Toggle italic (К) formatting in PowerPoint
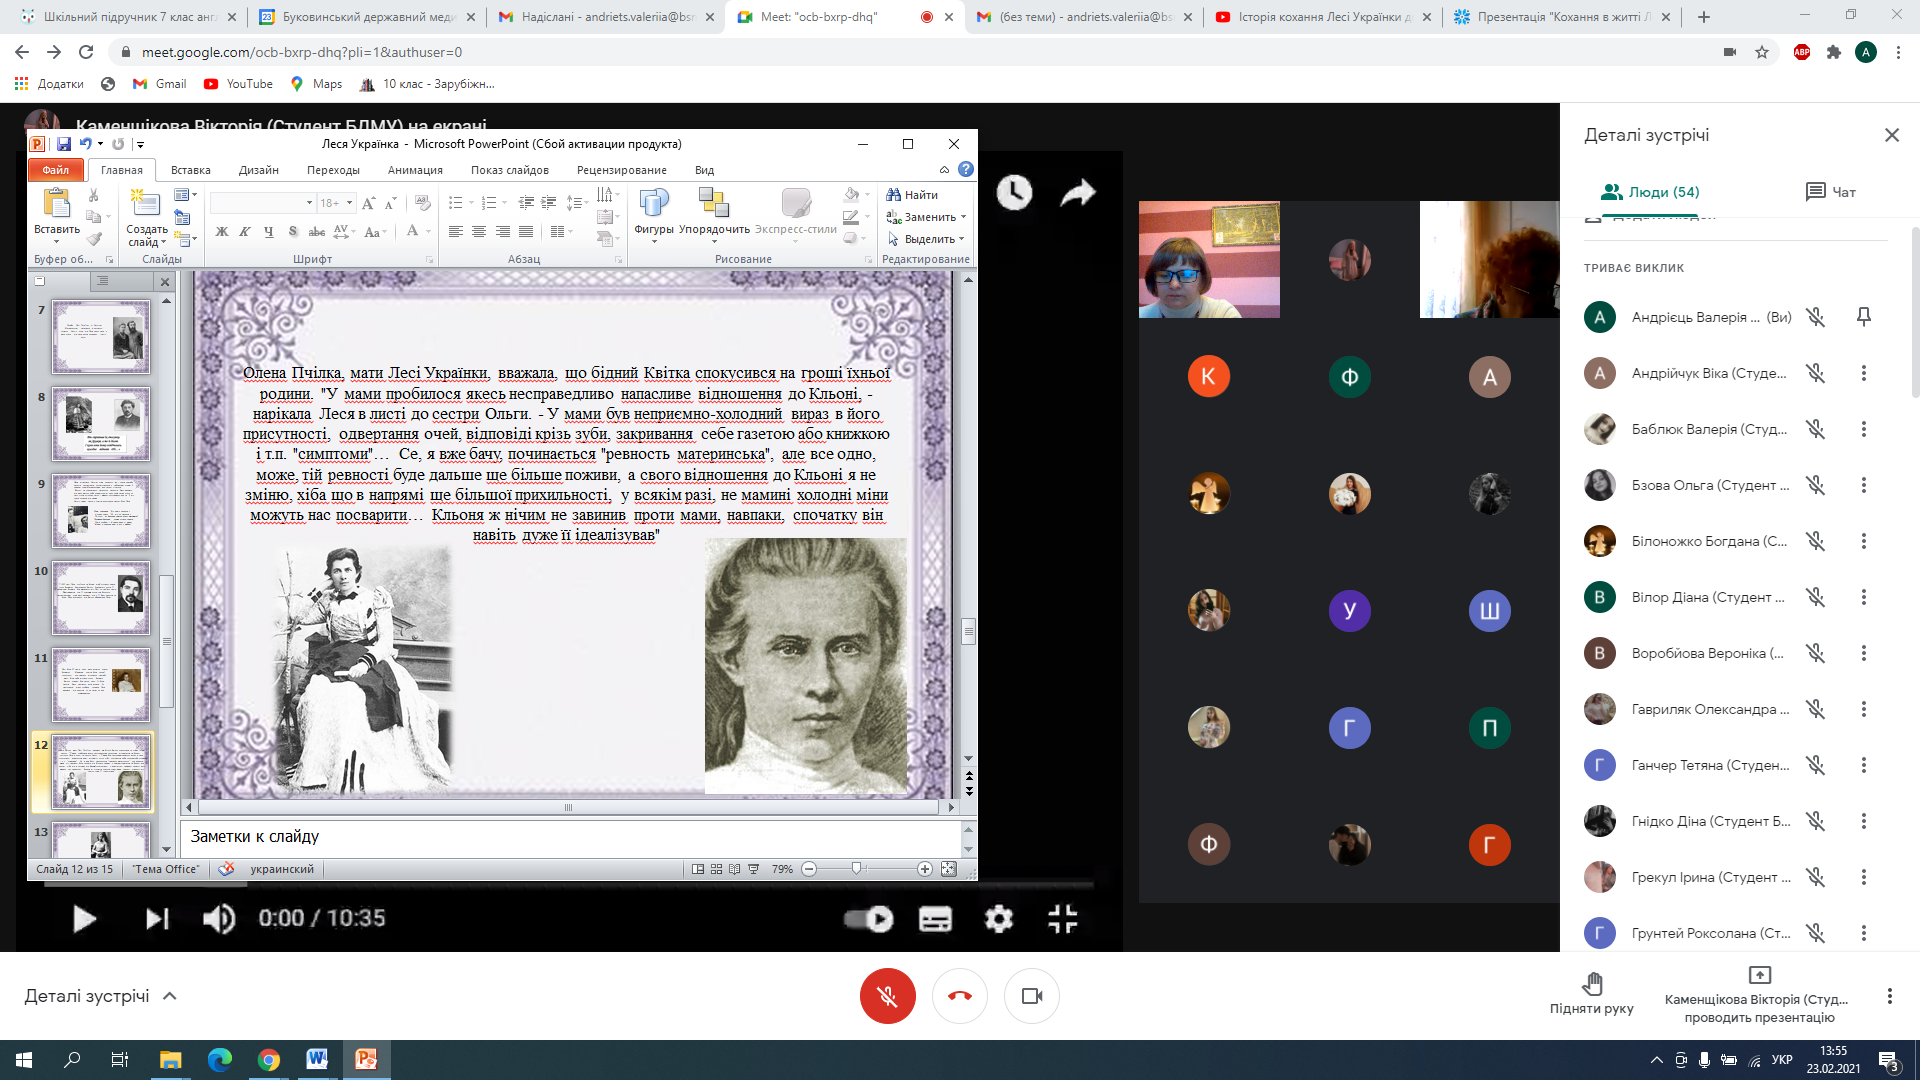The width and height of the screenshot is (1920, 1080). click(245, 232)
